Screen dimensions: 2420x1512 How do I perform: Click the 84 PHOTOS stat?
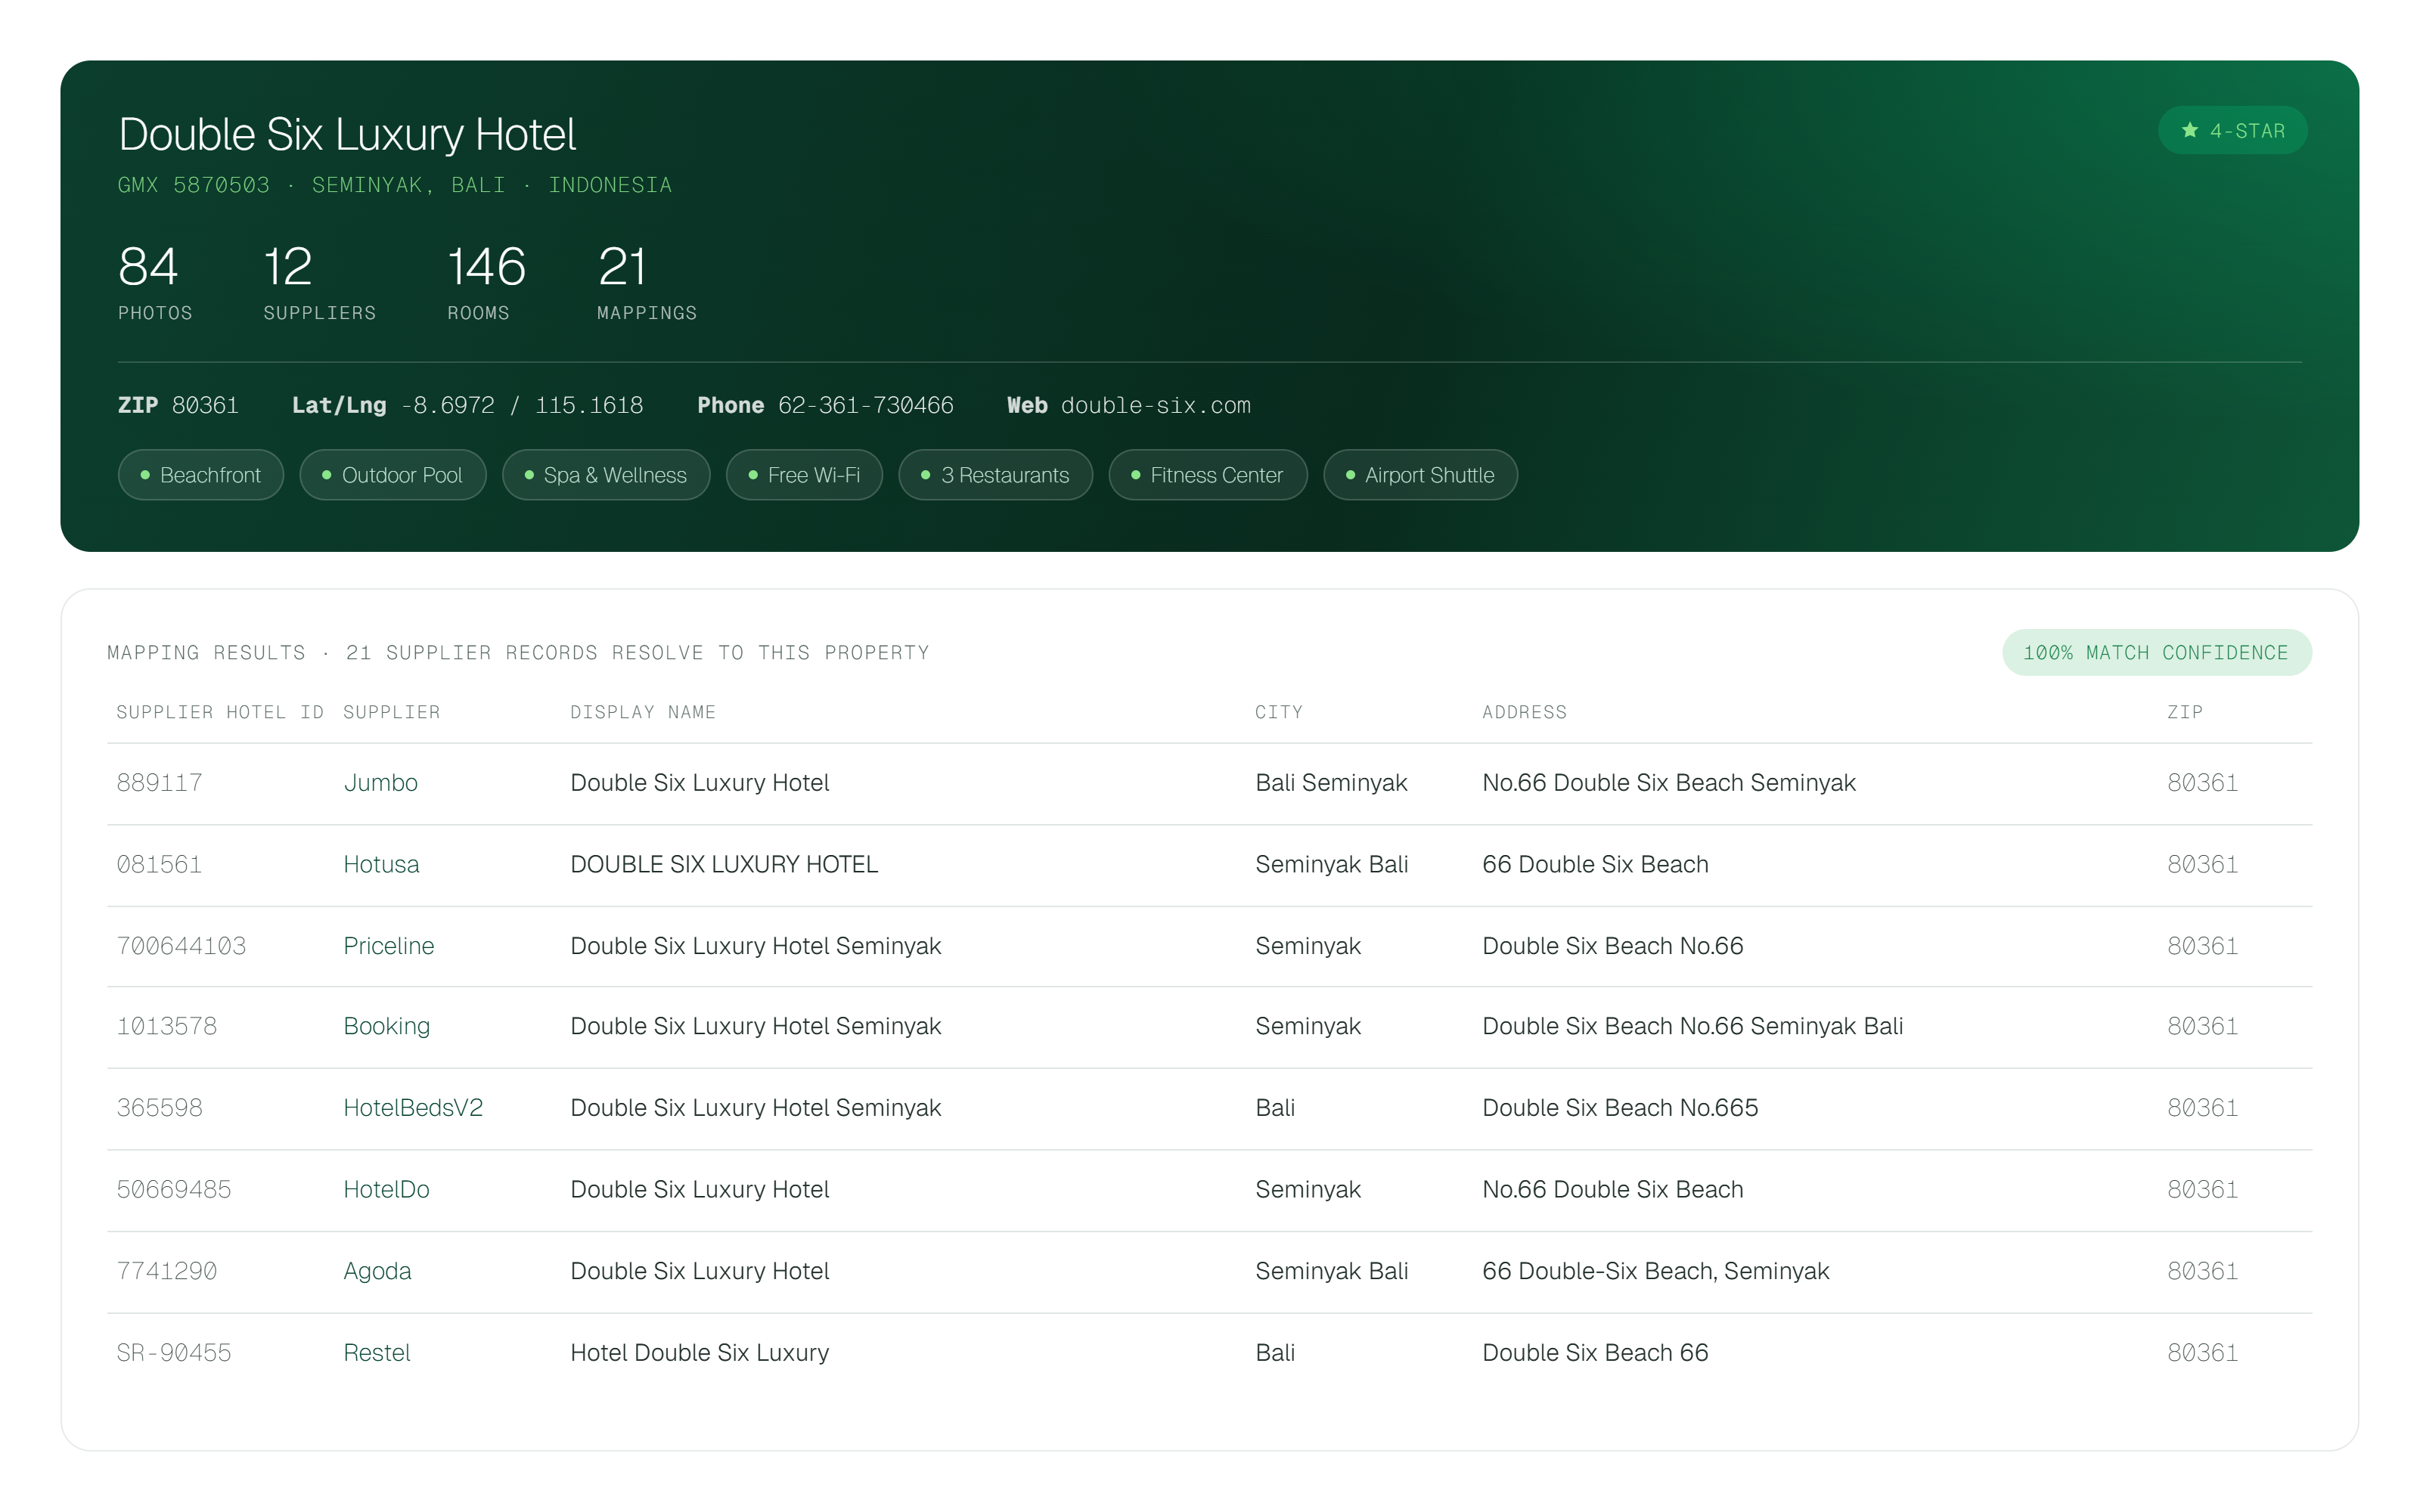tap(155, 283)
